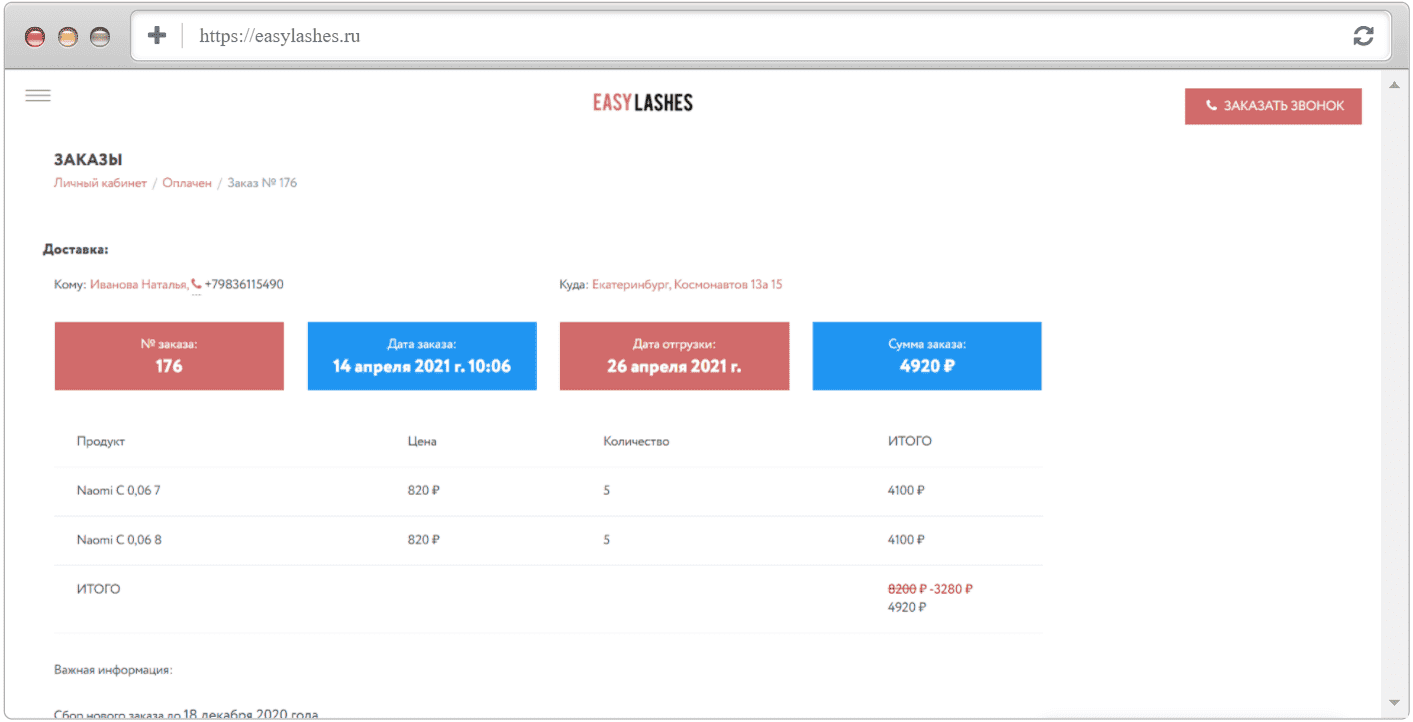Click the Дата заказа blue tile
Screen dimensions: 1413x722
point(422,356)
